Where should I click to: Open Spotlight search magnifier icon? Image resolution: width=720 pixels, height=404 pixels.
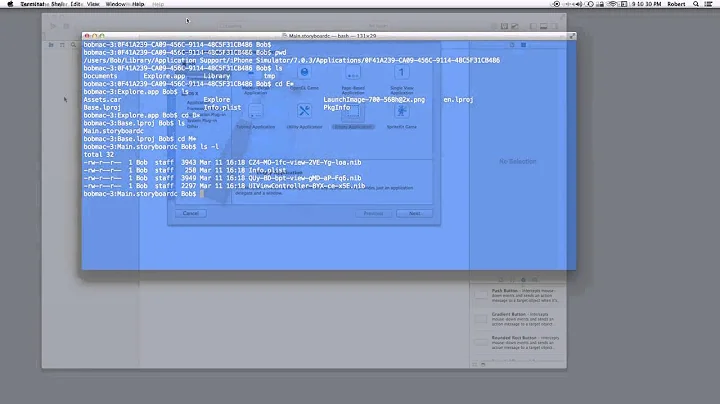pos(696,4)
